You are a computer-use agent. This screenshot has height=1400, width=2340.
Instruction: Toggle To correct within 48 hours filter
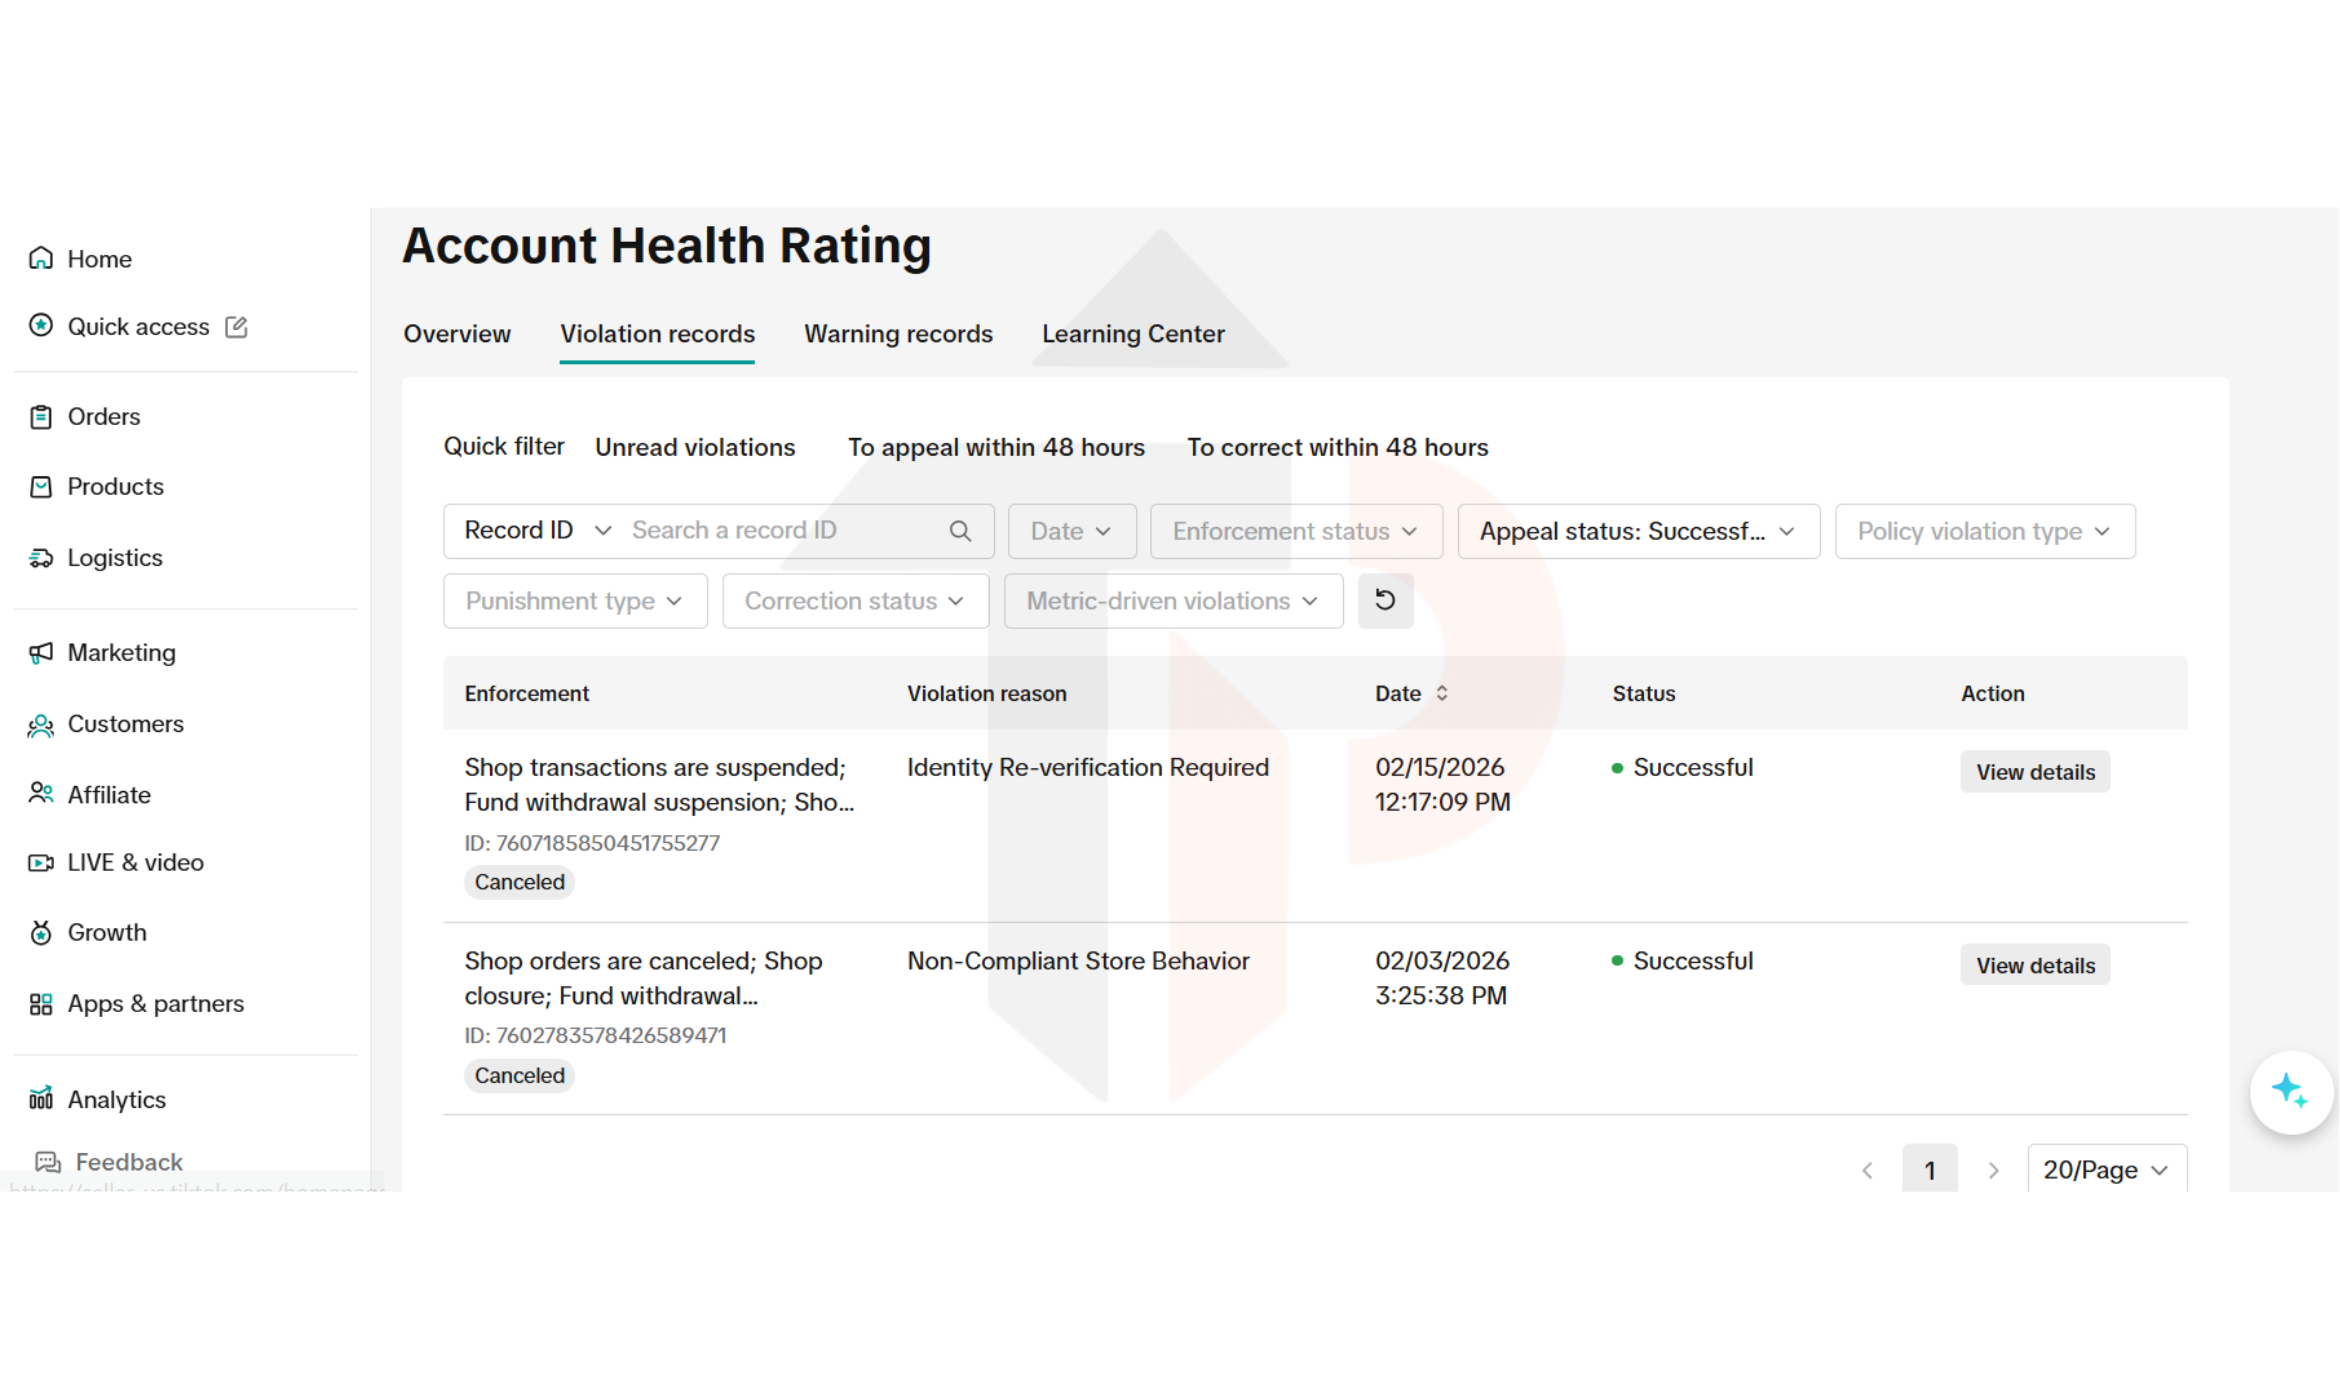tap(1337, 447)
